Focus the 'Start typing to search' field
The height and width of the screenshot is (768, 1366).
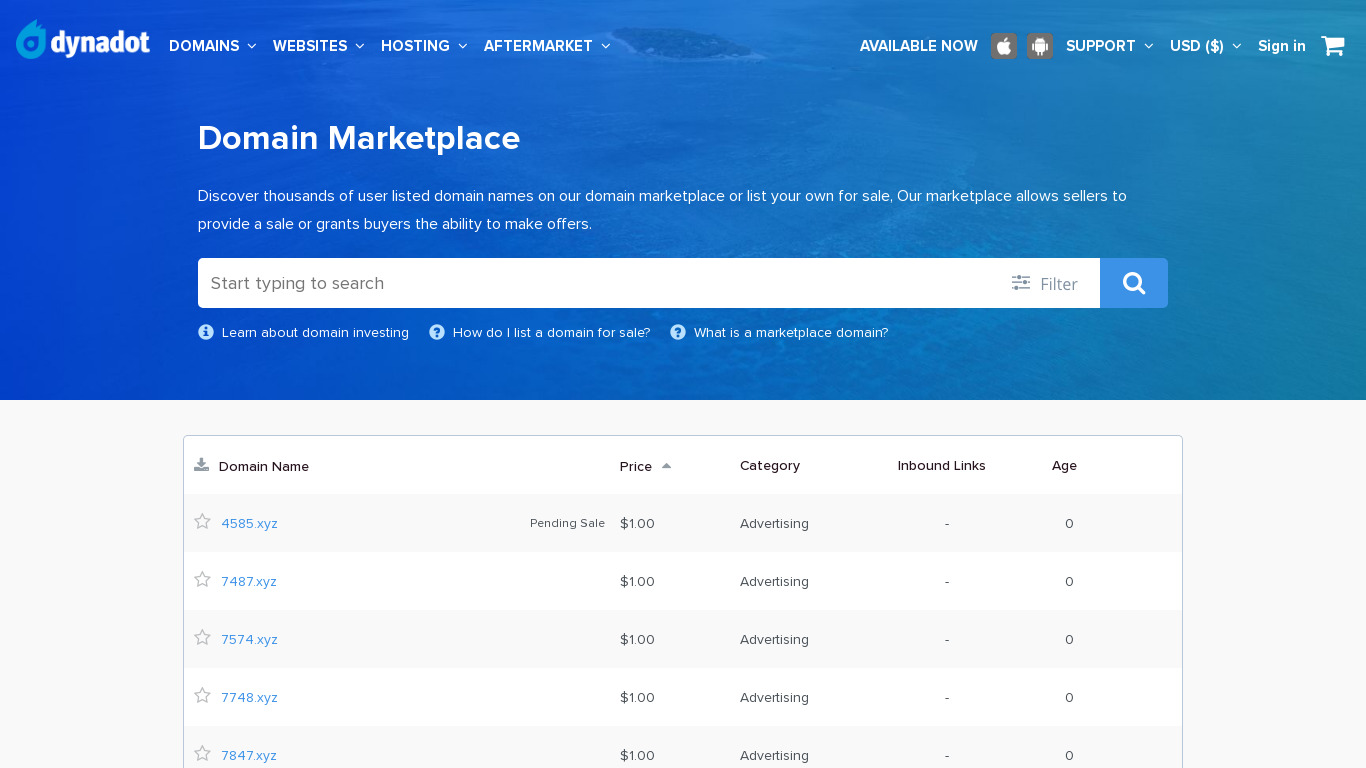click(x=600, y=283)
